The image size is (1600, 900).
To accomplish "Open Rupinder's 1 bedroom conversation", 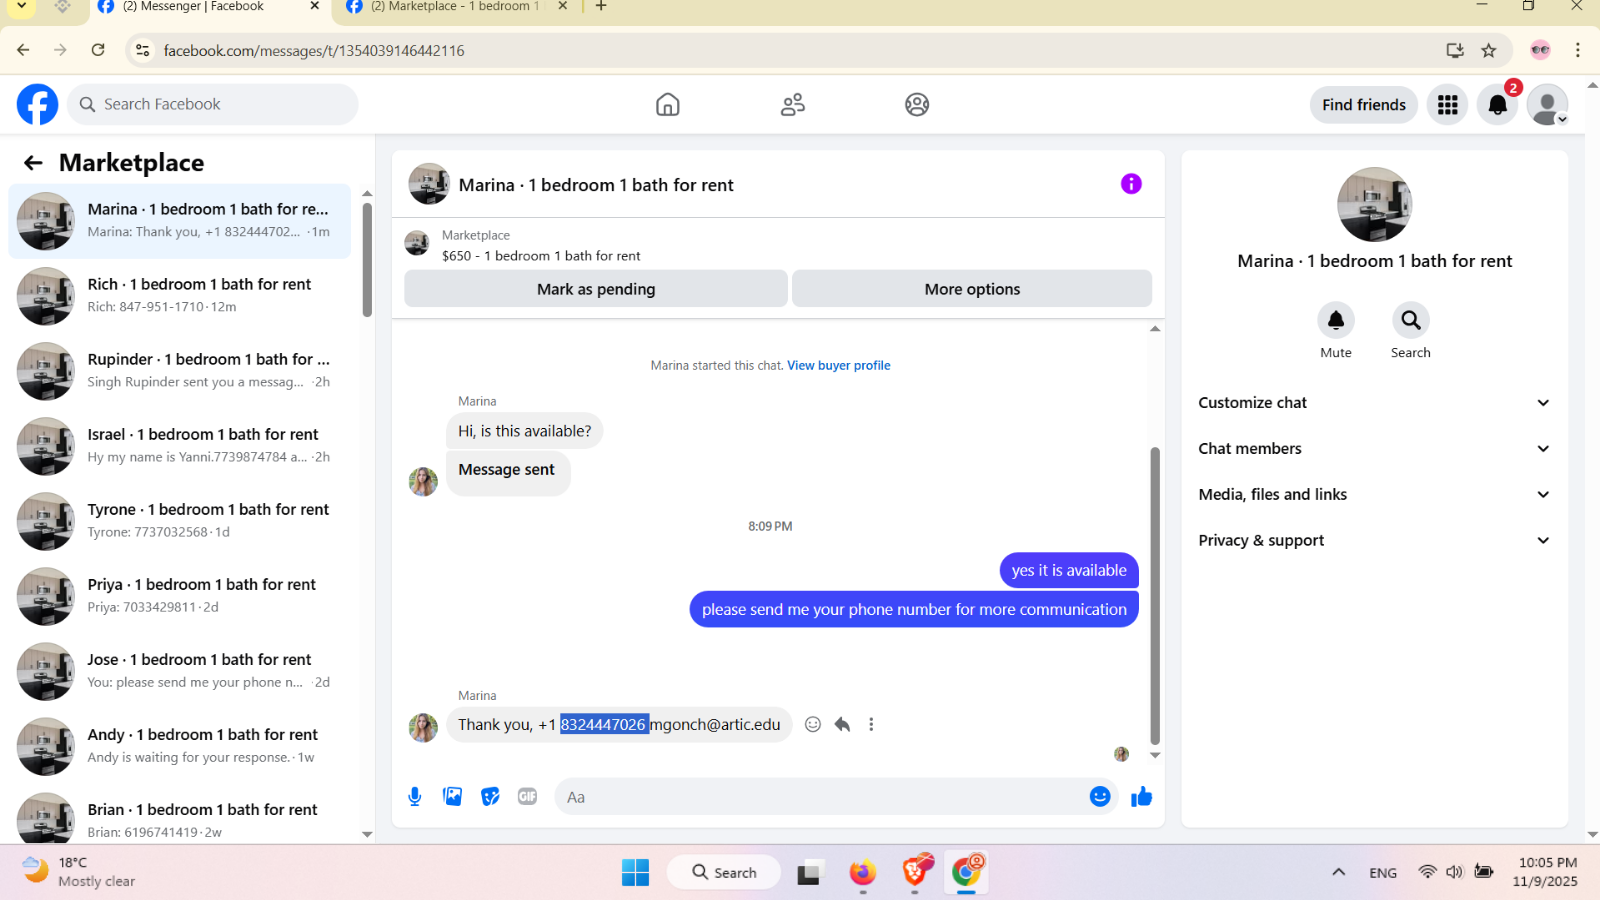I will (x=180, y=371).
